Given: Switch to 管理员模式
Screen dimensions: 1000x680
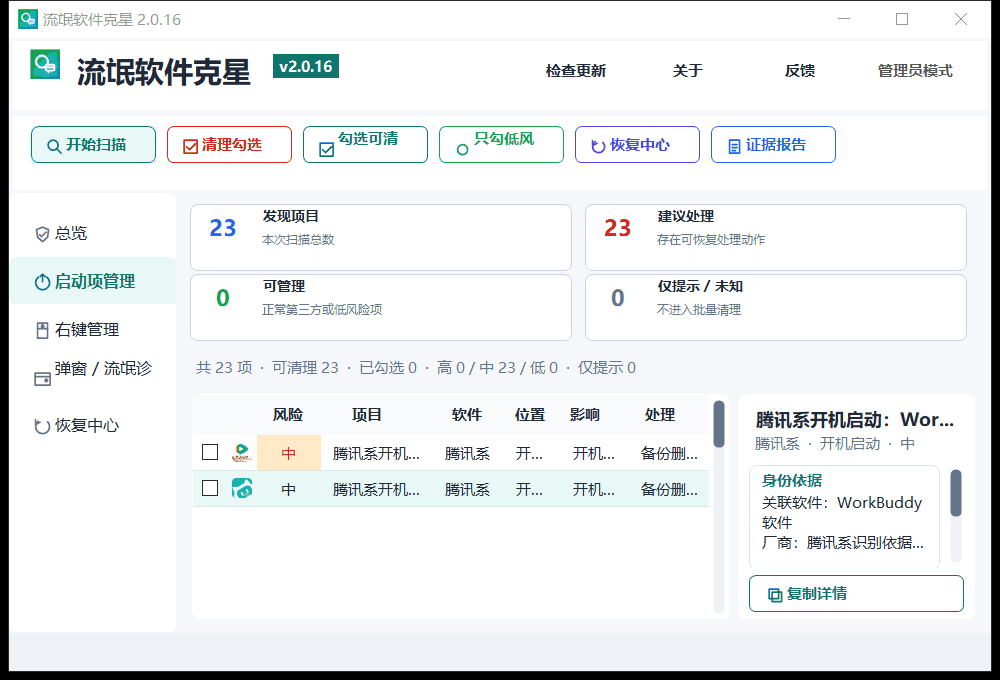Looking at the screenshot, I should (915, 71).
